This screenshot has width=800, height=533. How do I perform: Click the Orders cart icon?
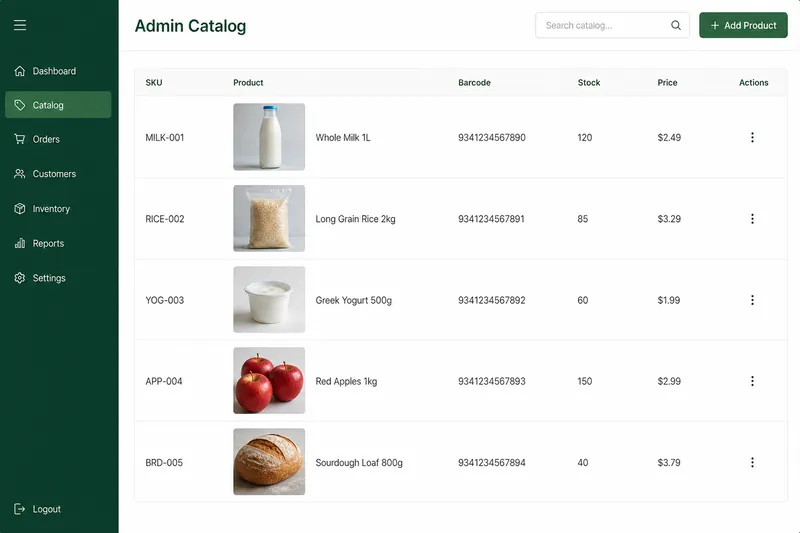[19, 139]
